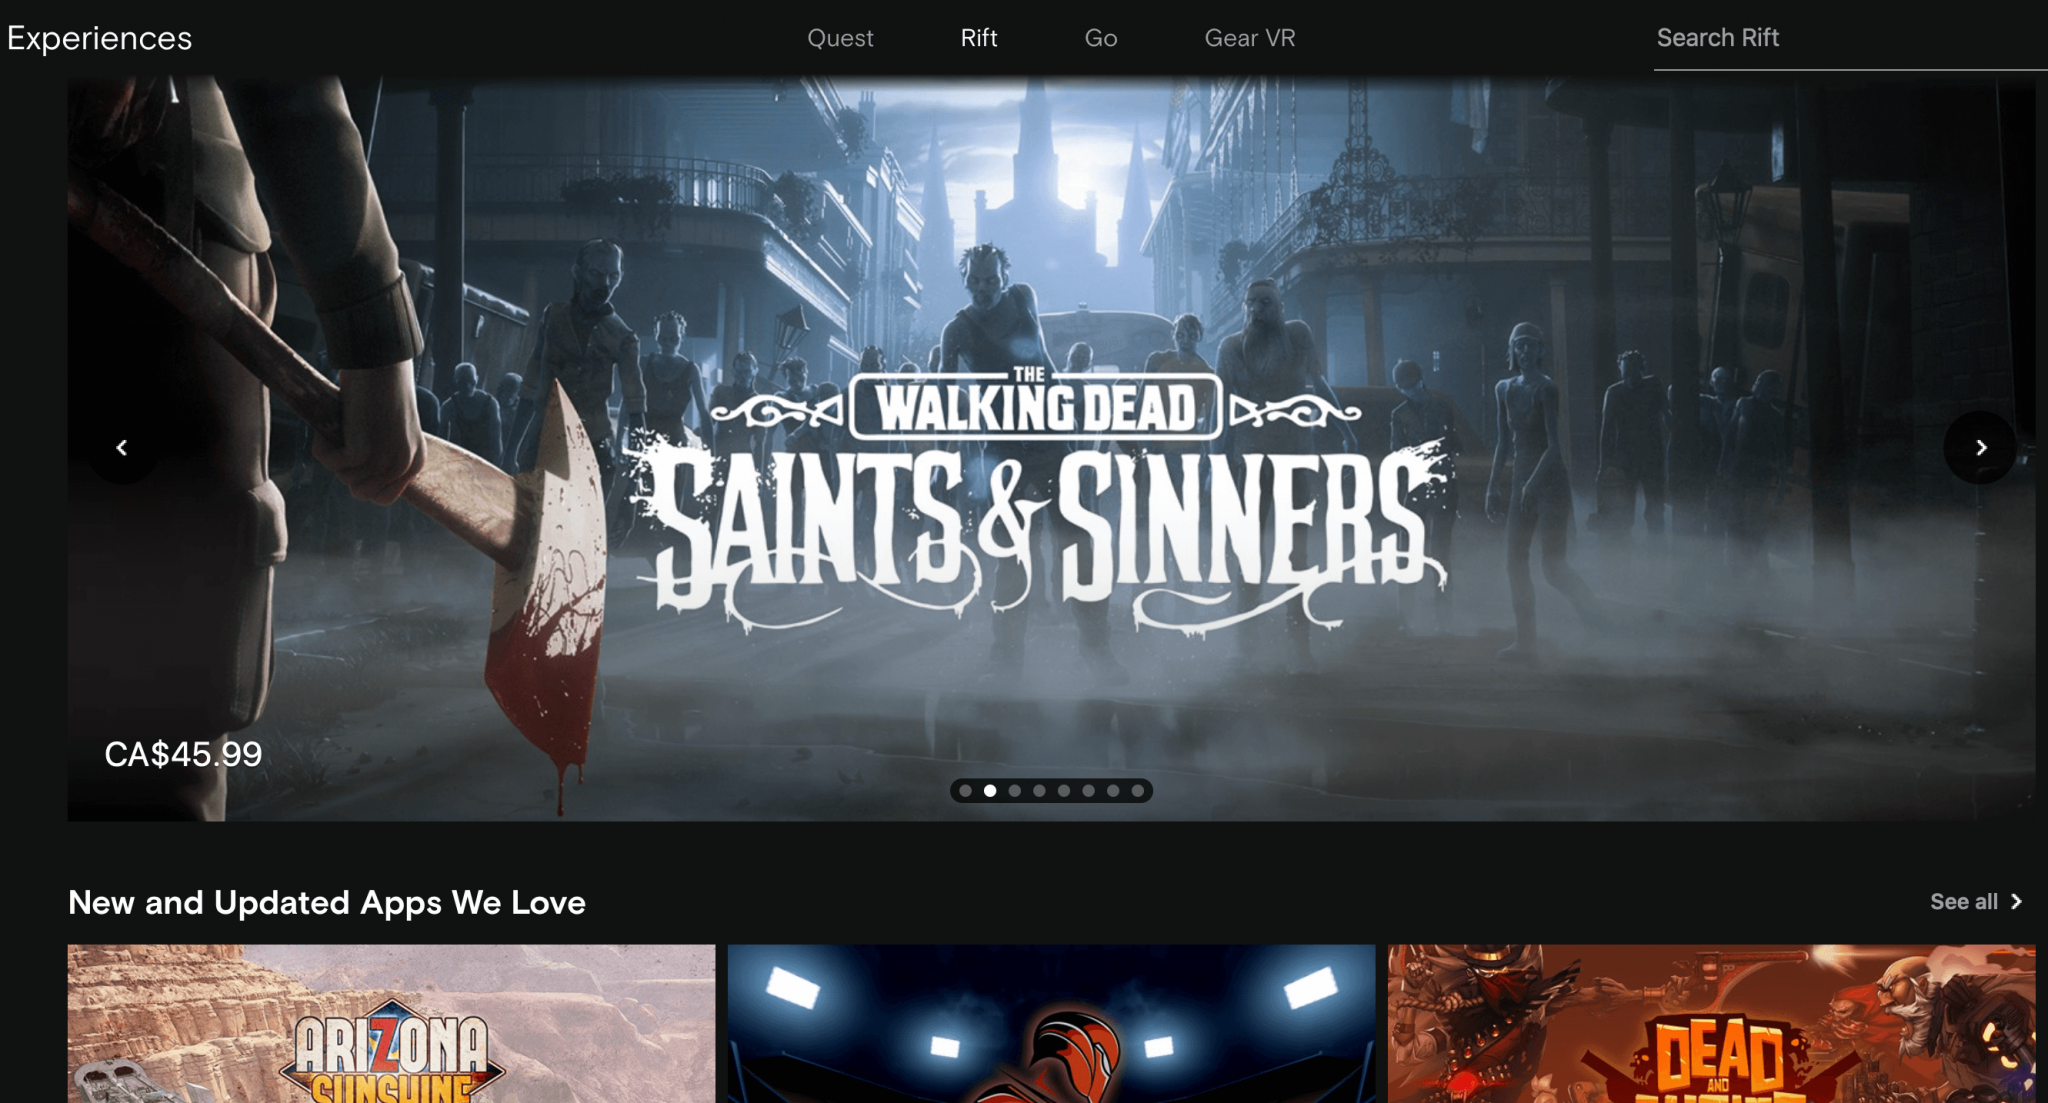Select the fifth carousel dot indicator
This screenshot has width=2048, height=1103.
click(x=1063, y=789)
